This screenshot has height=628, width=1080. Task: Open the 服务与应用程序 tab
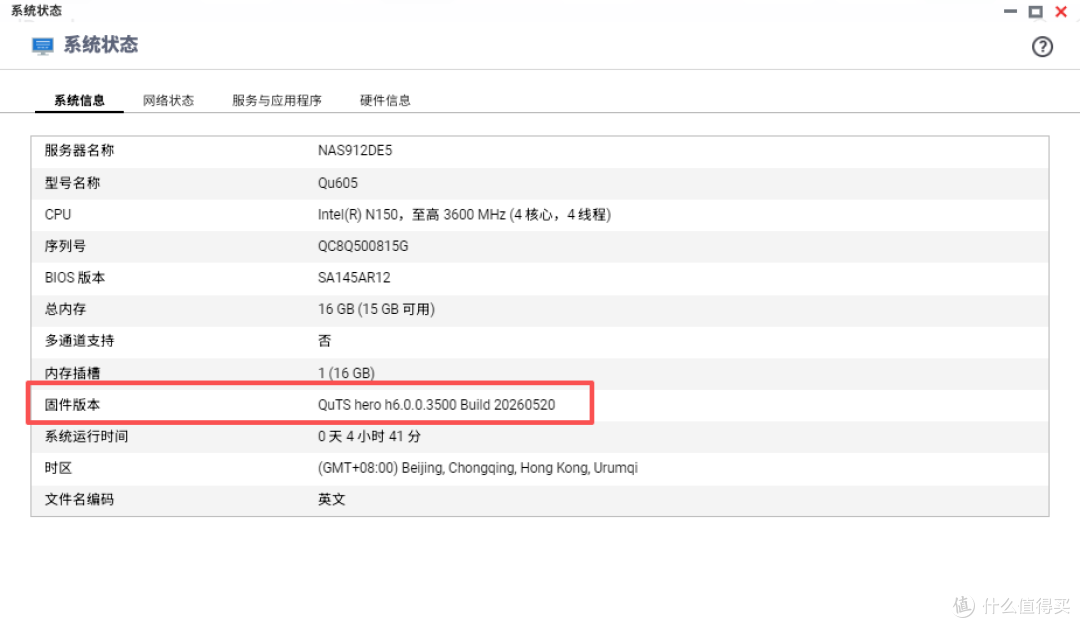coord(277,101)
